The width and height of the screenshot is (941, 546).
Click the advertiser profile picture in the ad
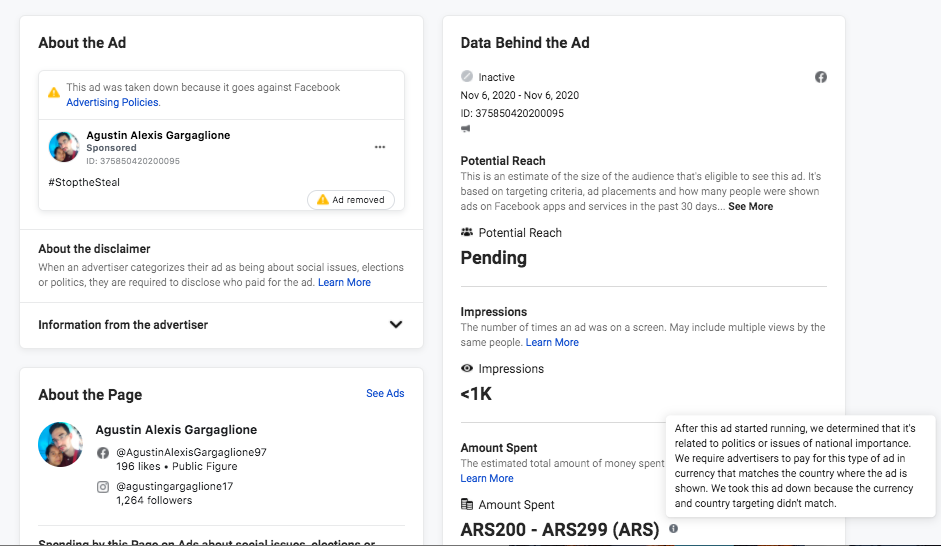tap(64, 147)
